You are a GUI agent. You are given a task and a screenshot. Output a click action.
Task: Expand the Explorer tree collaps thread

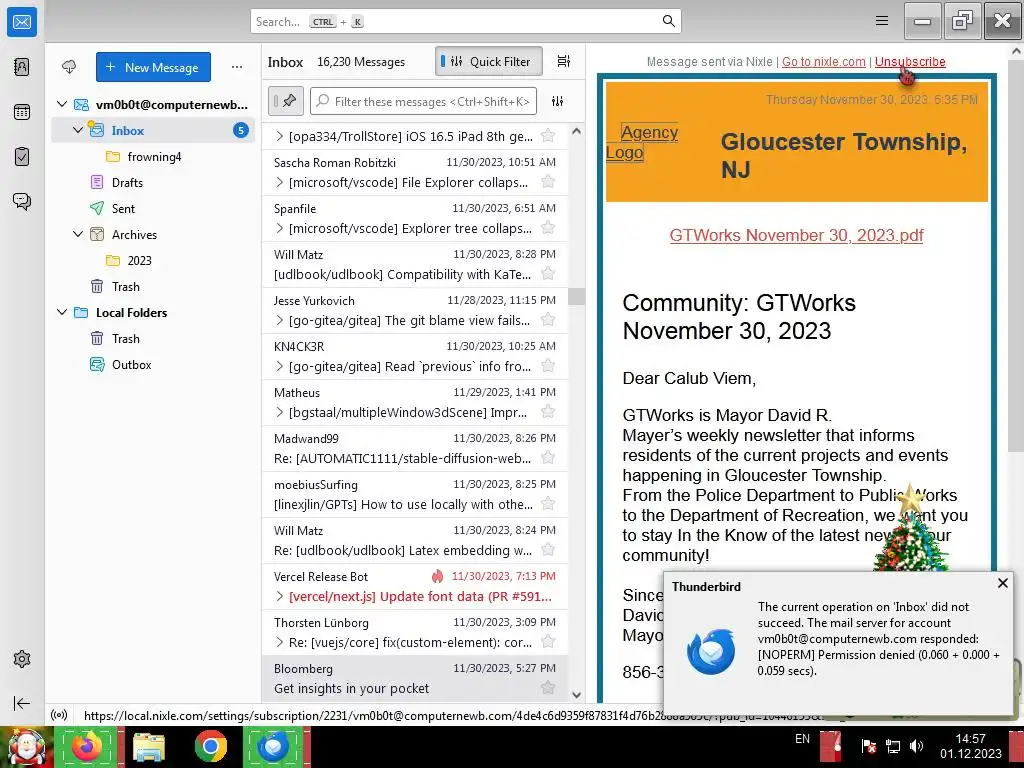(x=280, y=228)
